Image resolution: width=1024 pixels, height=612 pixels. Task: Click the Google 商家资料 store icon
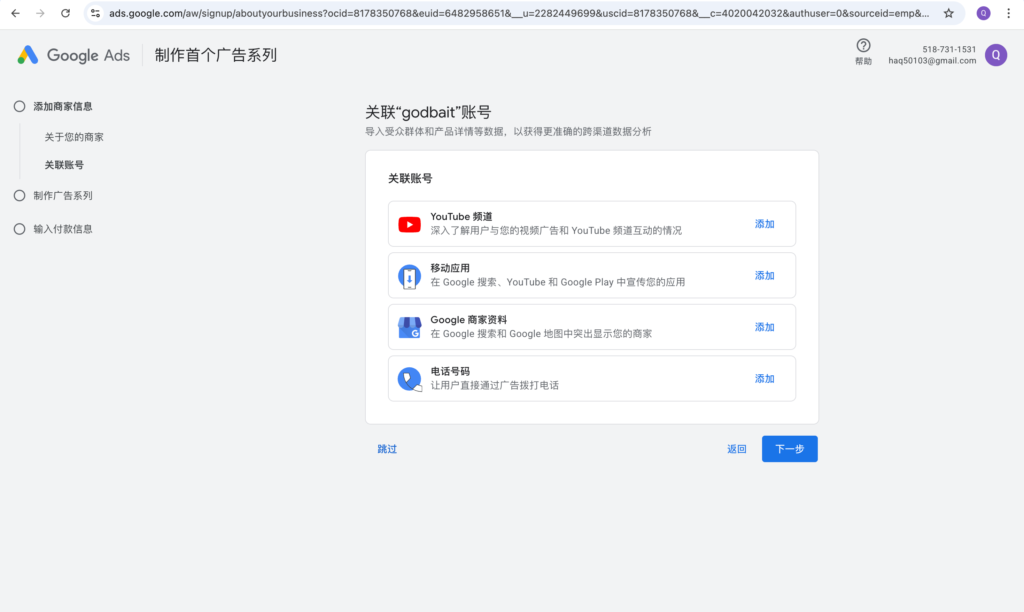[x=409, y=327]
